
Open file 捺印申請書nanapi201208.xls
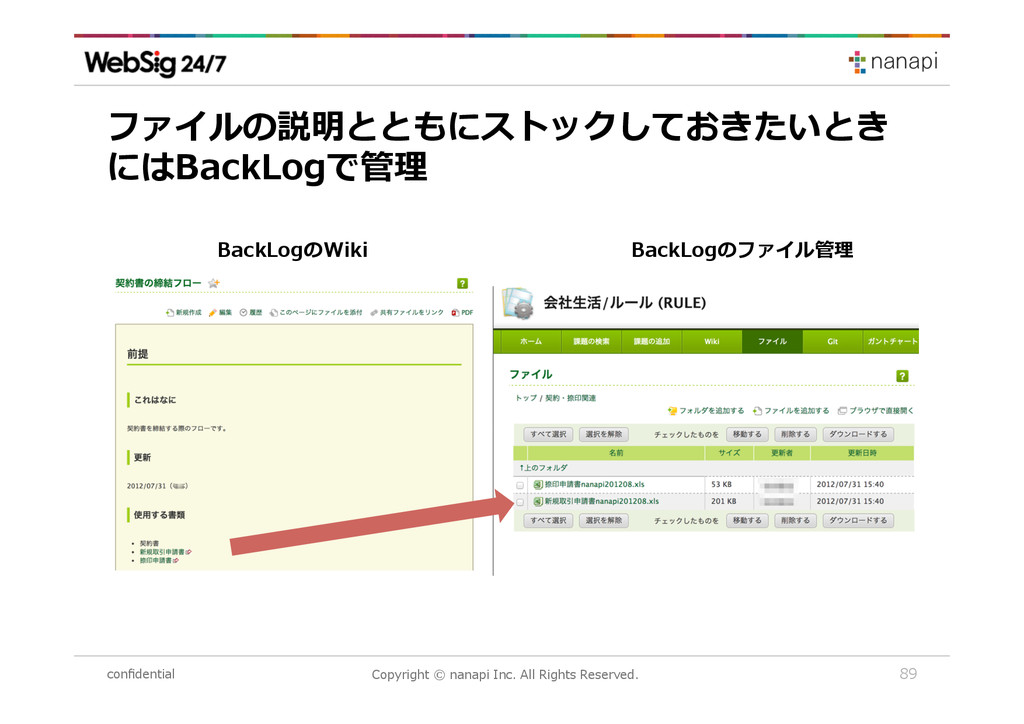[594, 484]
